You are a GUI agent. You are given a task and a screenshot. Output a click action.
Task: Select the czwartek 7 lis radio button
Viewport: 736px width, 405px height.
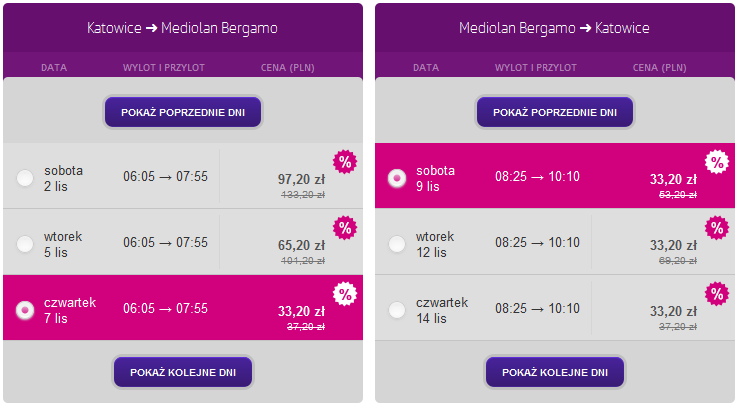(26, 310)
